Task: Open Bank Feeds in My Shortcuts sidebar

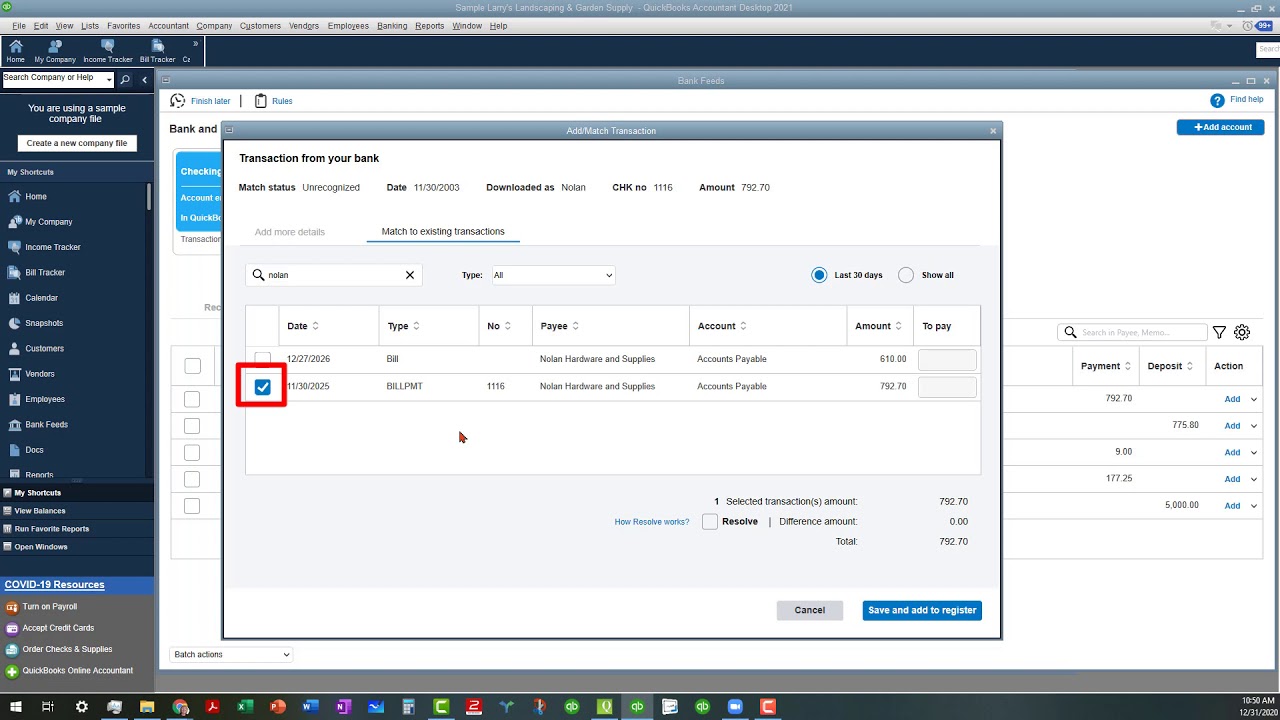Action: click(46, 425)
